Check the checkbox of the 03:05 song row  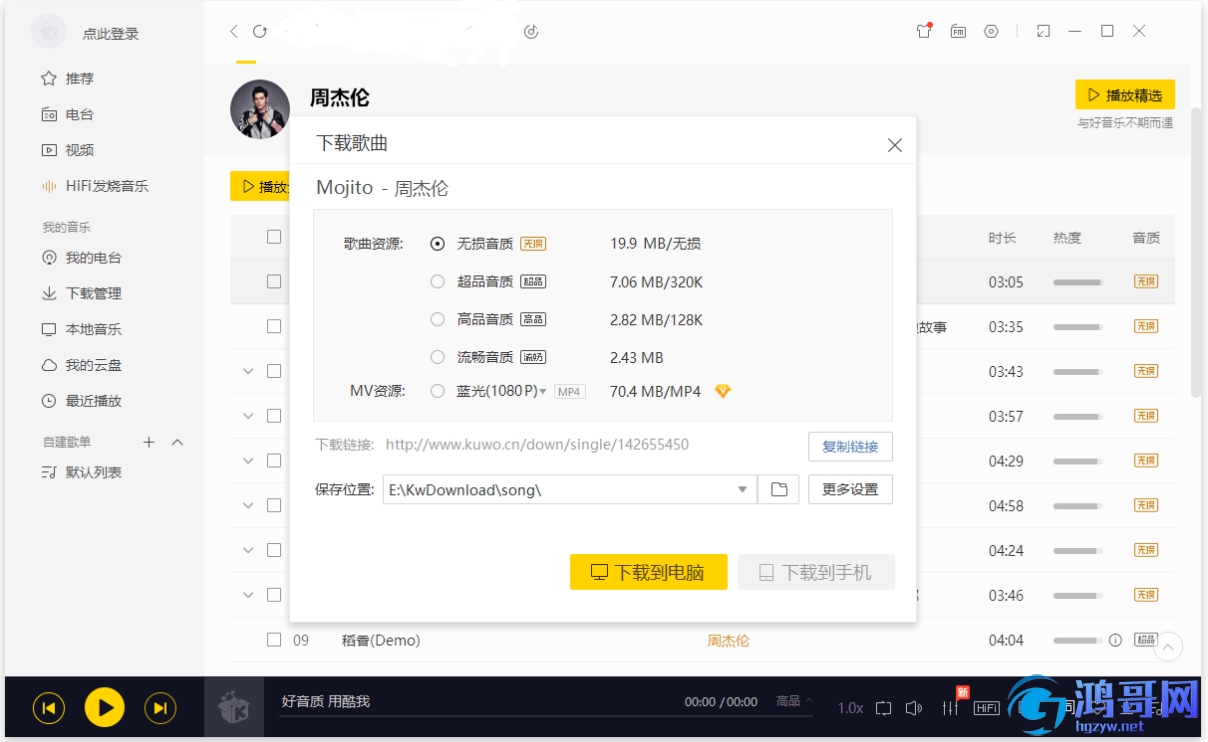pos(274,282)
